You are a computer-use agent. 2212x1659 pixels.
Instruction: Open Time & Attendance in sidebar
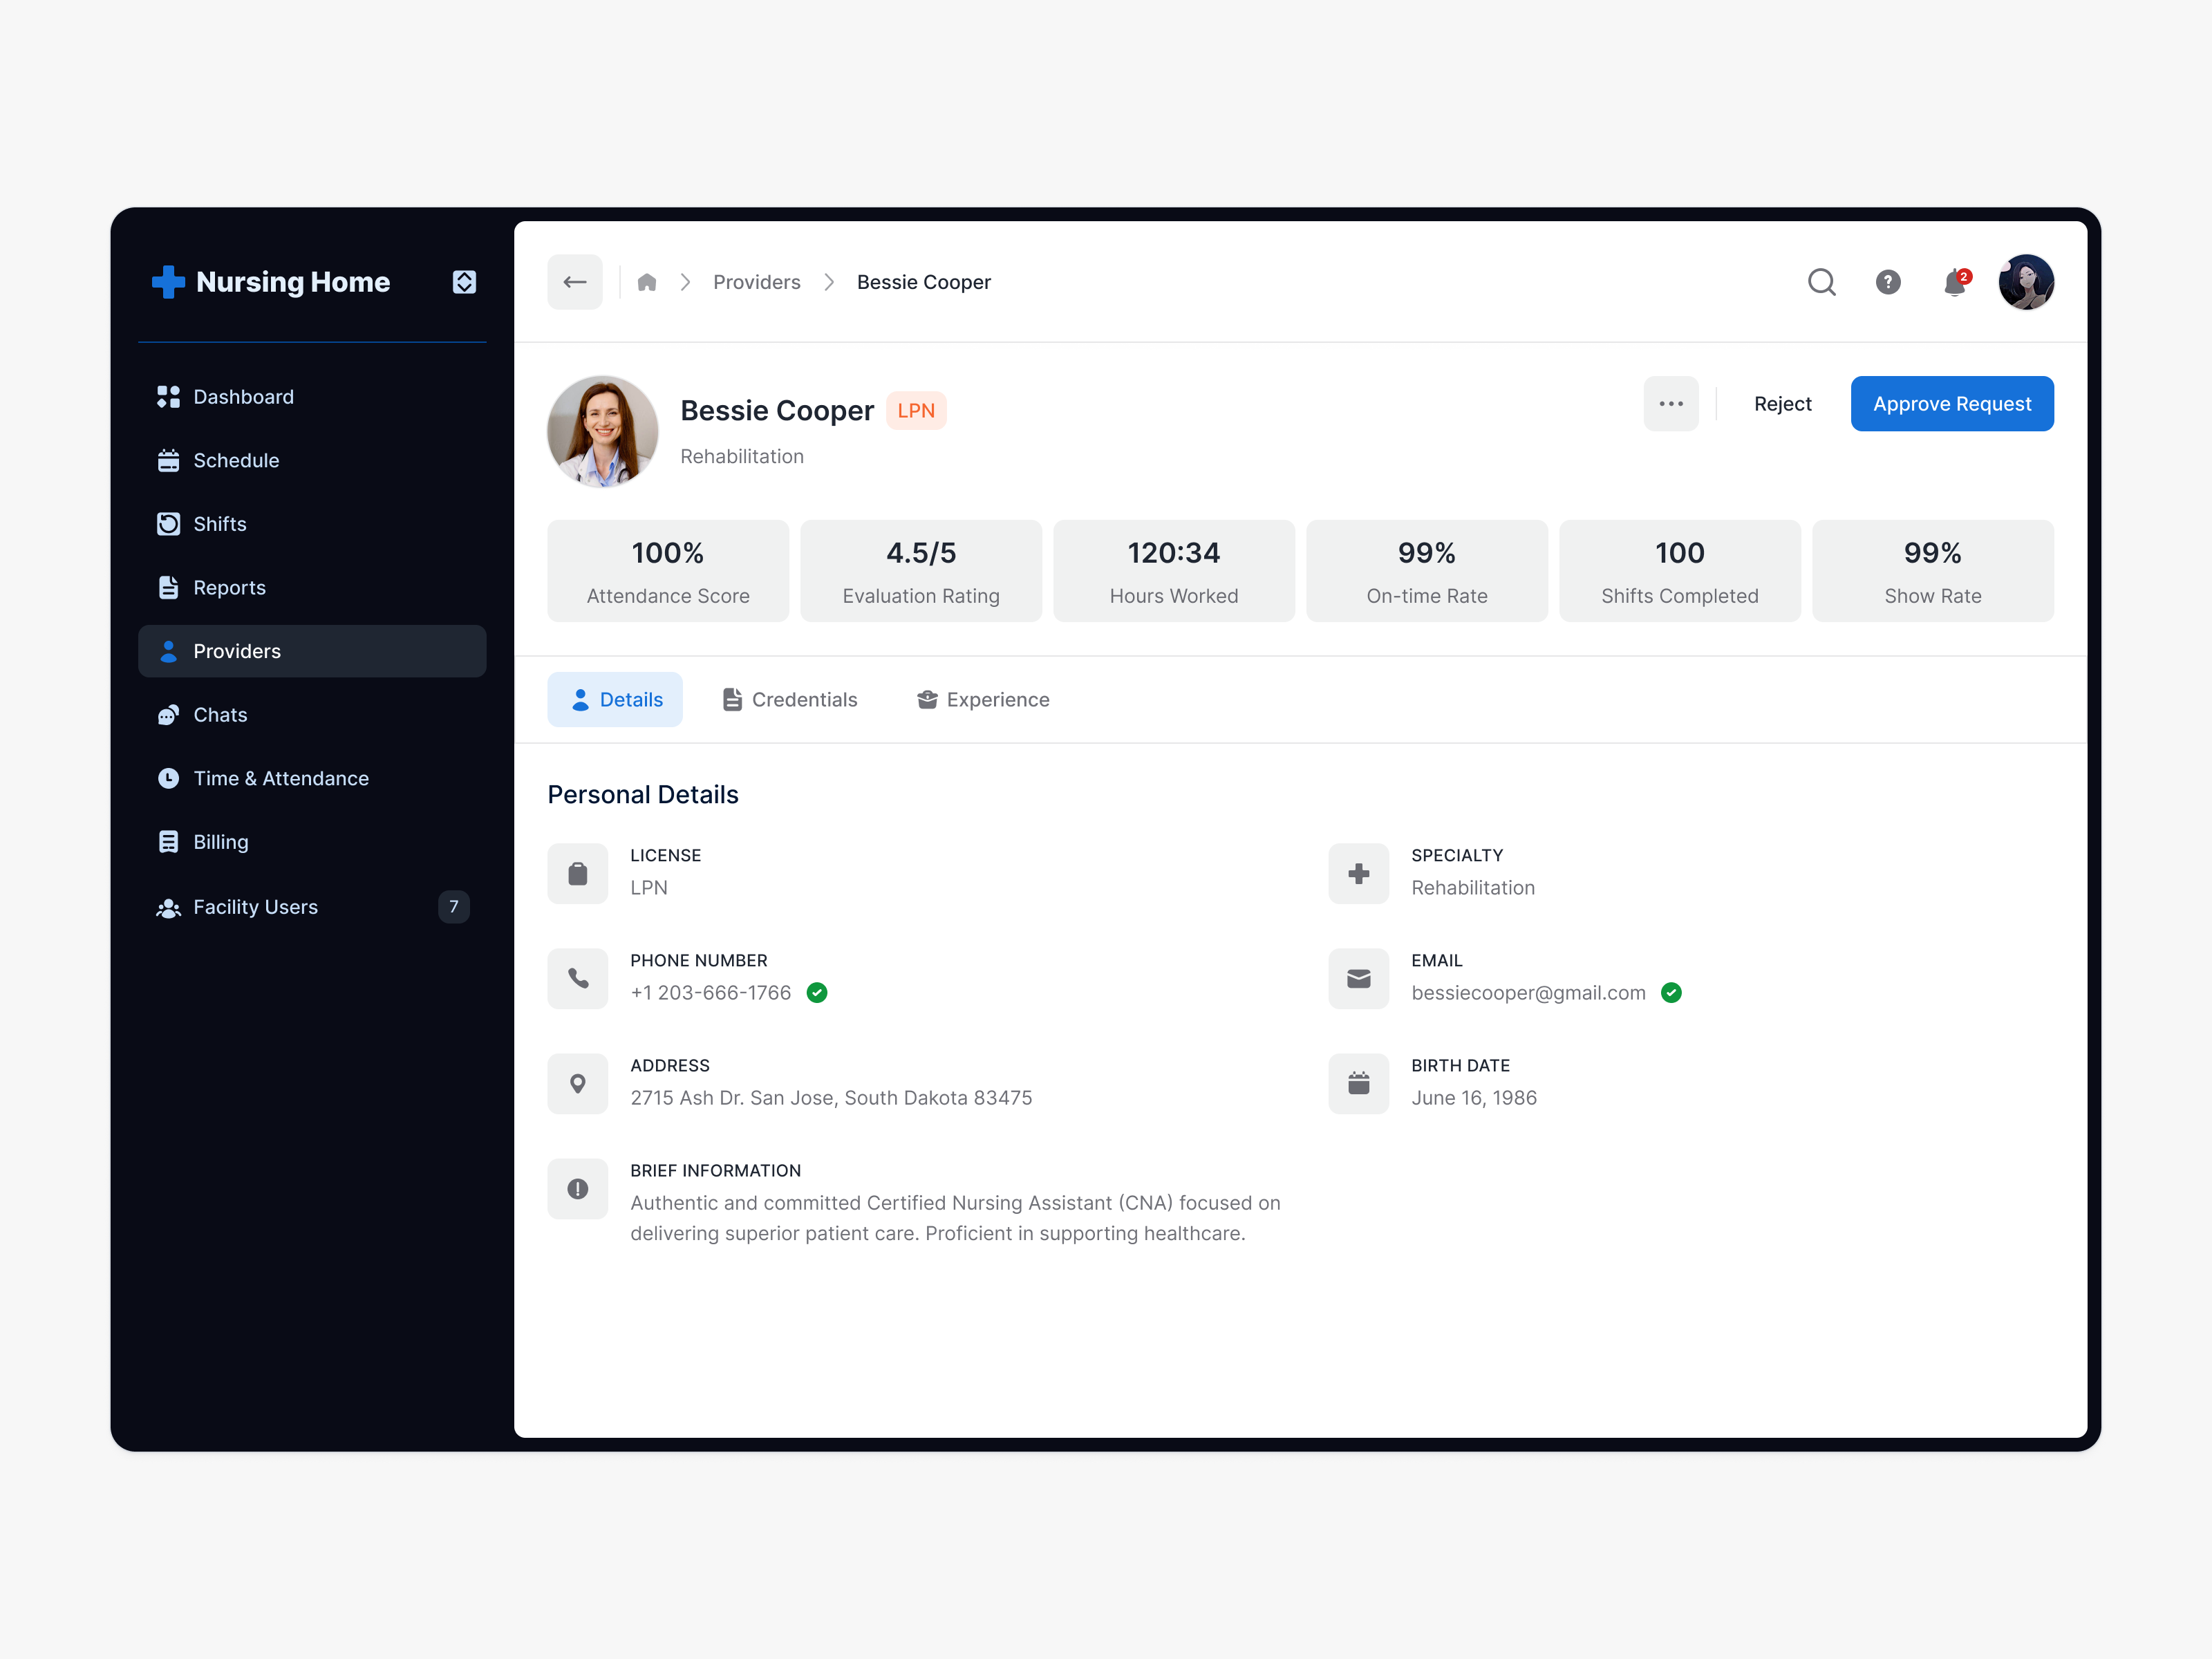pyautogui.click(x=312, y=778)
